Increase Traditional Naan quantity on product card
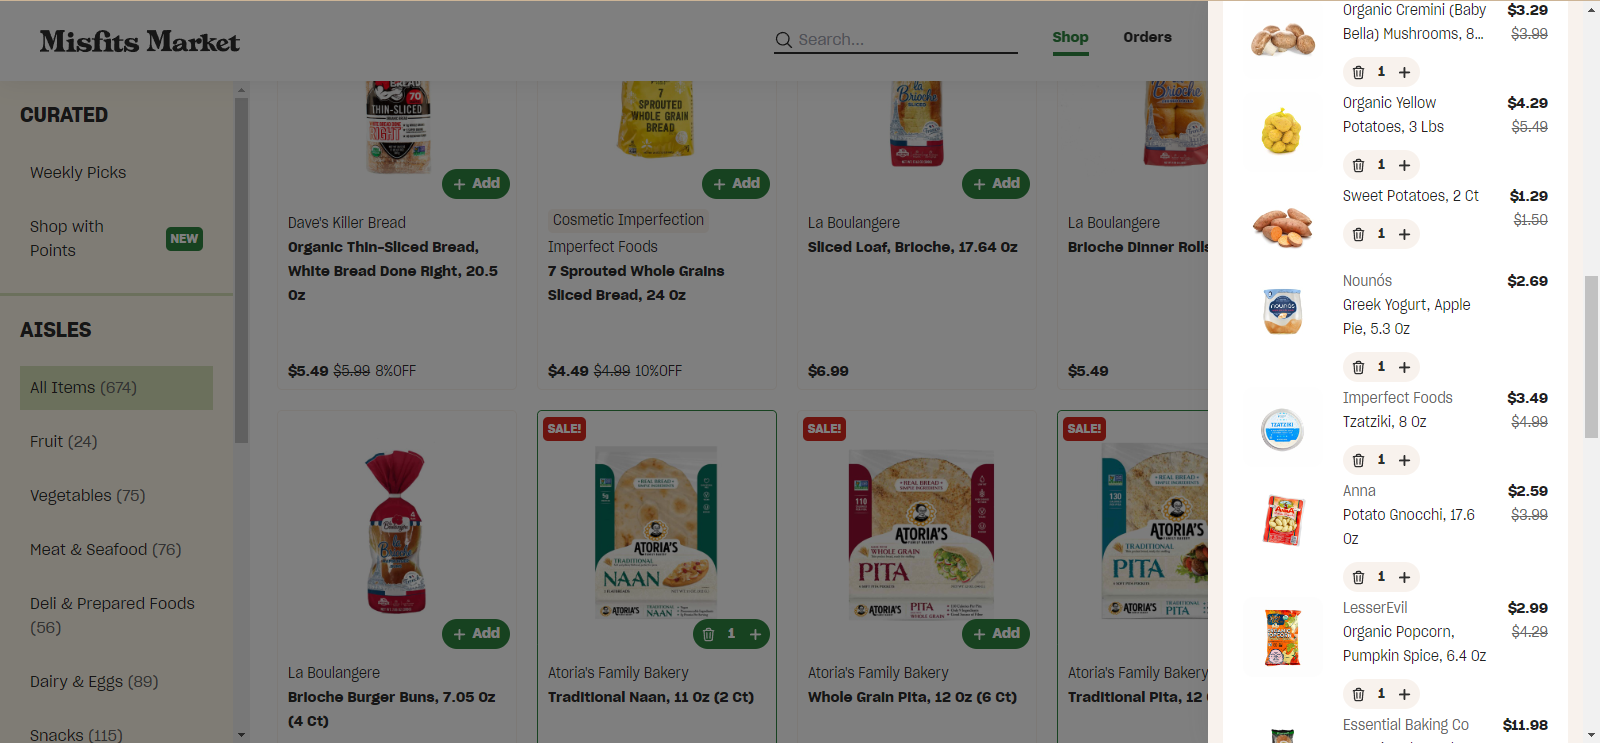Screen dimensions: 1600x743 tap(755, 634)
